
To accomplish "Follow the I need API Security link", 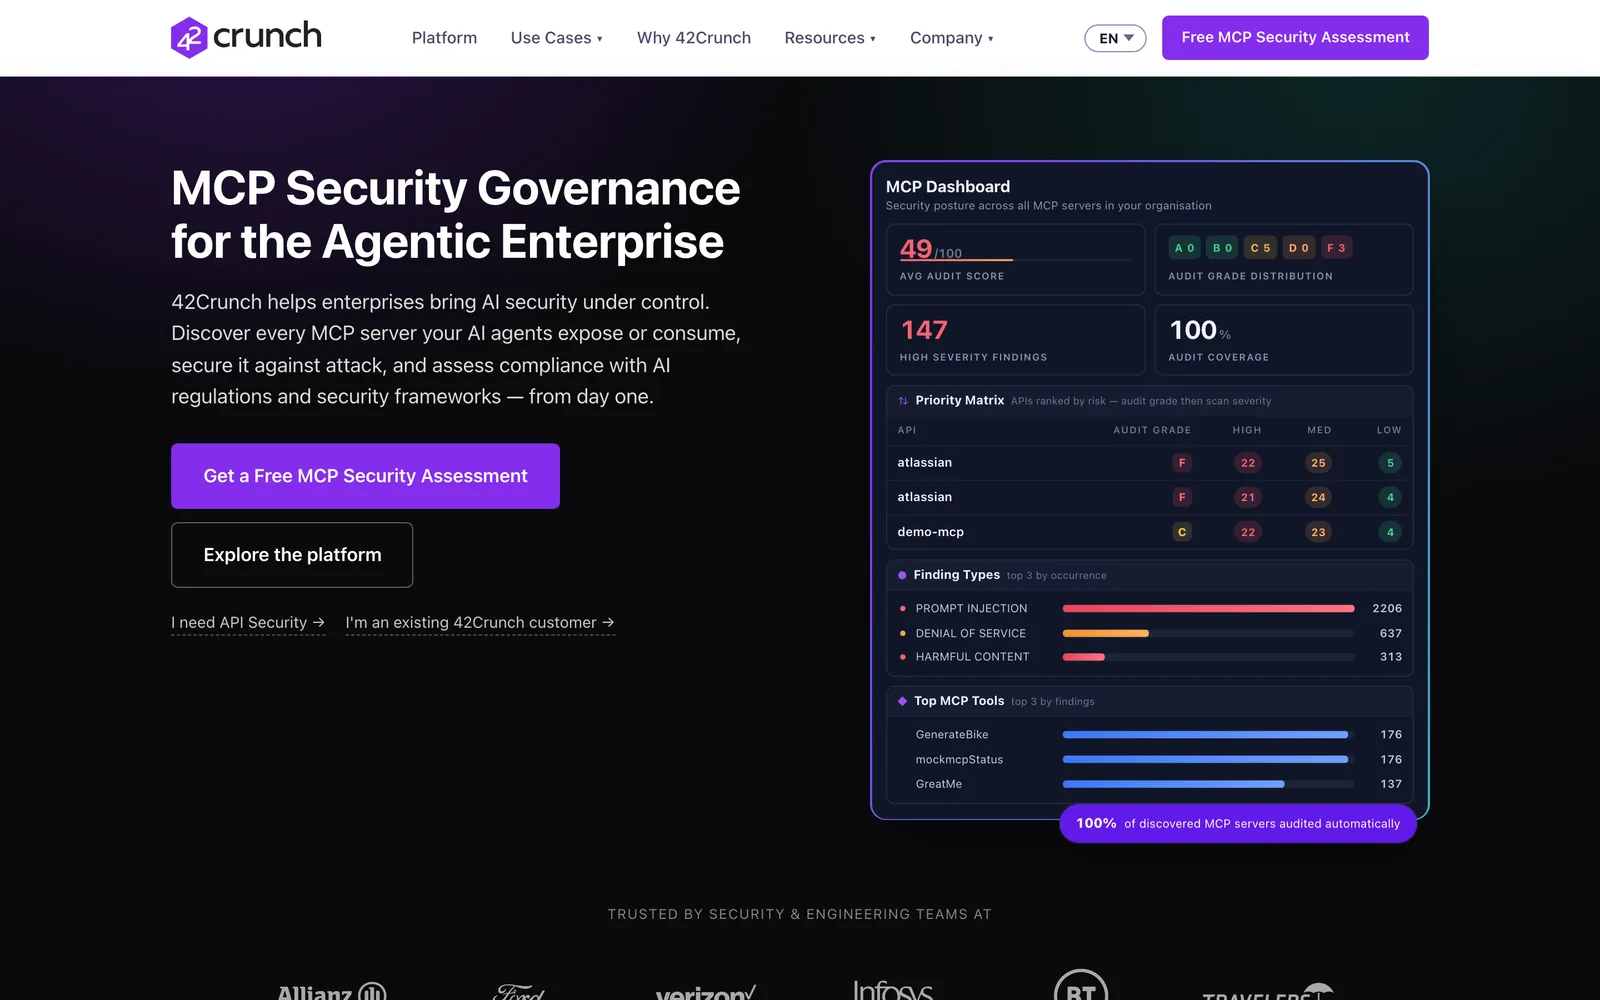I will pos(248,623).
